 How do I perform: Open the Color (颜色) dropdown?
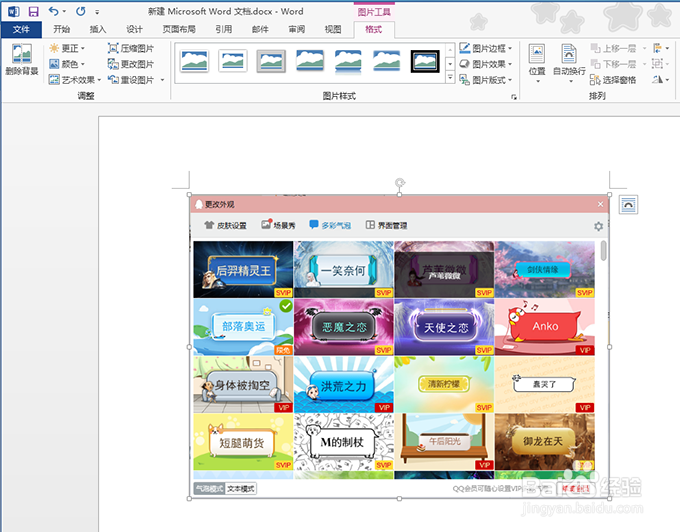coord(67,64)
